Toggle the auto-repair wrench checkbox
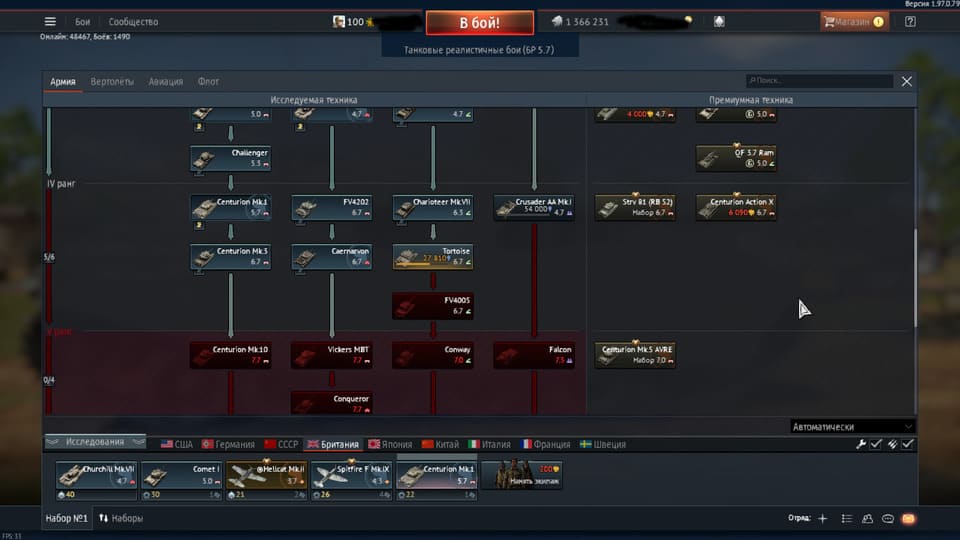Image resolution: width=960 pixels, height=540 pixels. click(x=876, y=444)
